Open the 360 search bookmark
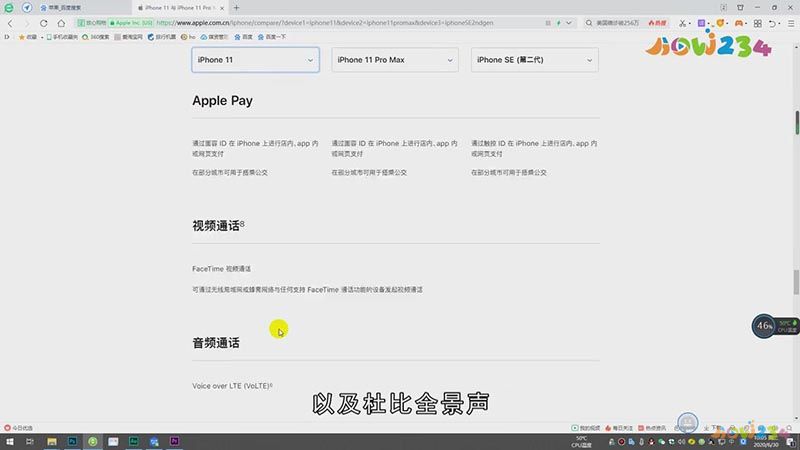Screen dimensions: 800x450 pos(95,37)
